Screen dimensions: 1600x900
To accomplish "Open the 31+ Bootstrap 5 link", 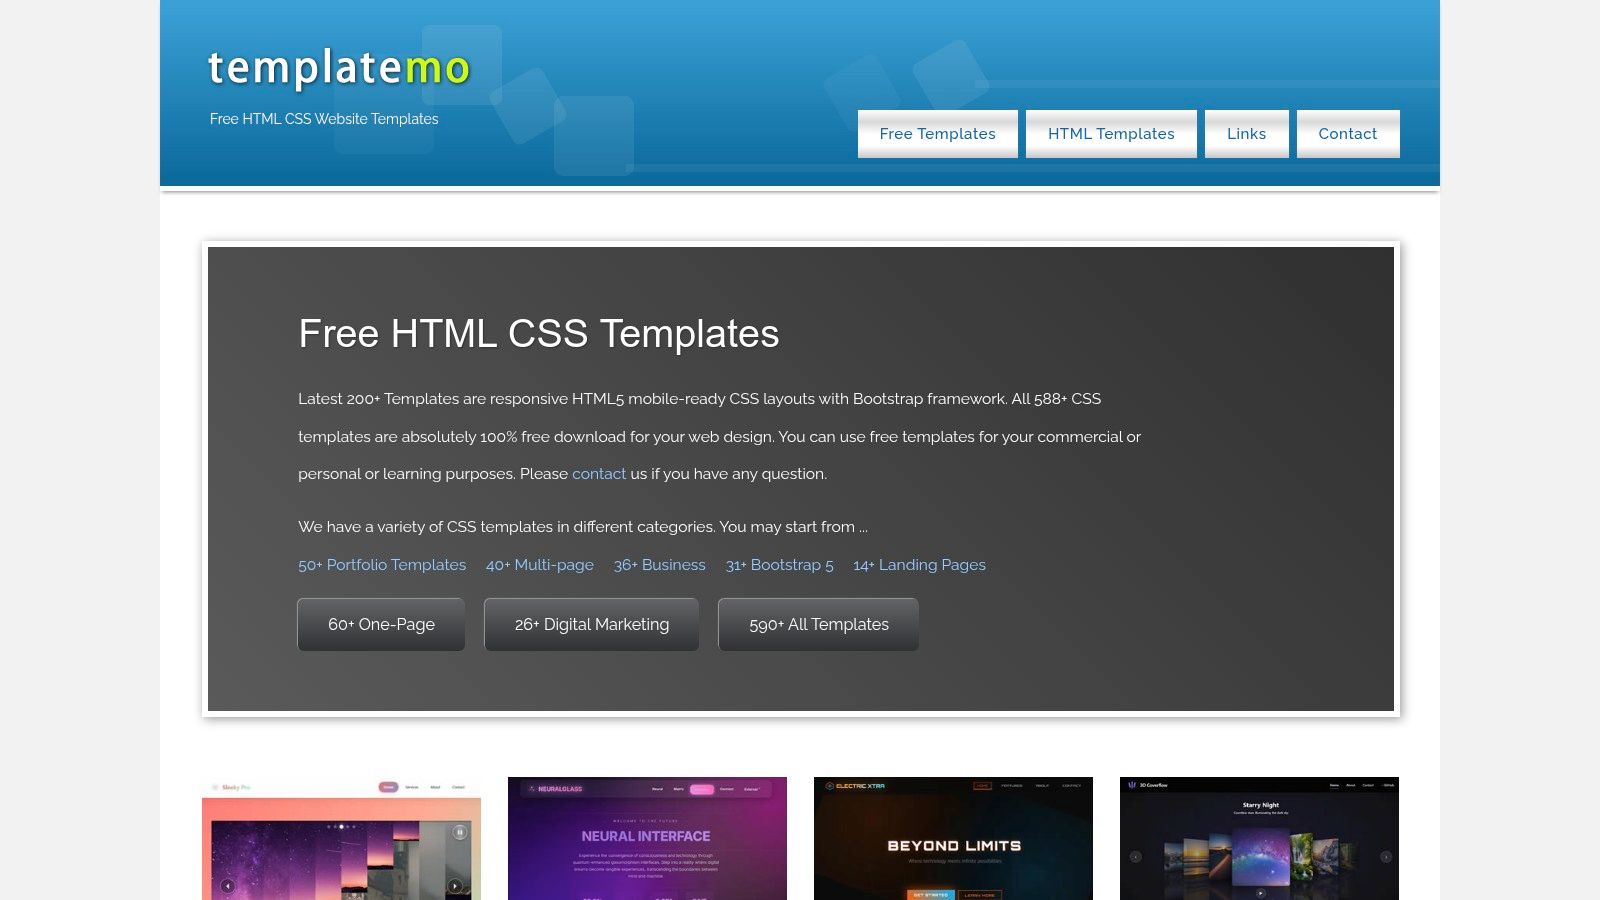I will (780, 565).
